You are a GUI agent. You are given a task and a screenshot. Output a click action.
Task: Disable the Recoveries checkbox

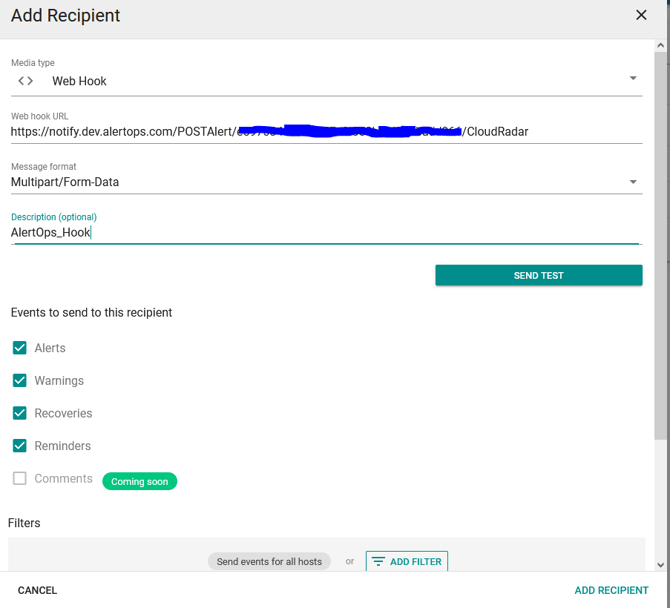[x=20, y=413]
